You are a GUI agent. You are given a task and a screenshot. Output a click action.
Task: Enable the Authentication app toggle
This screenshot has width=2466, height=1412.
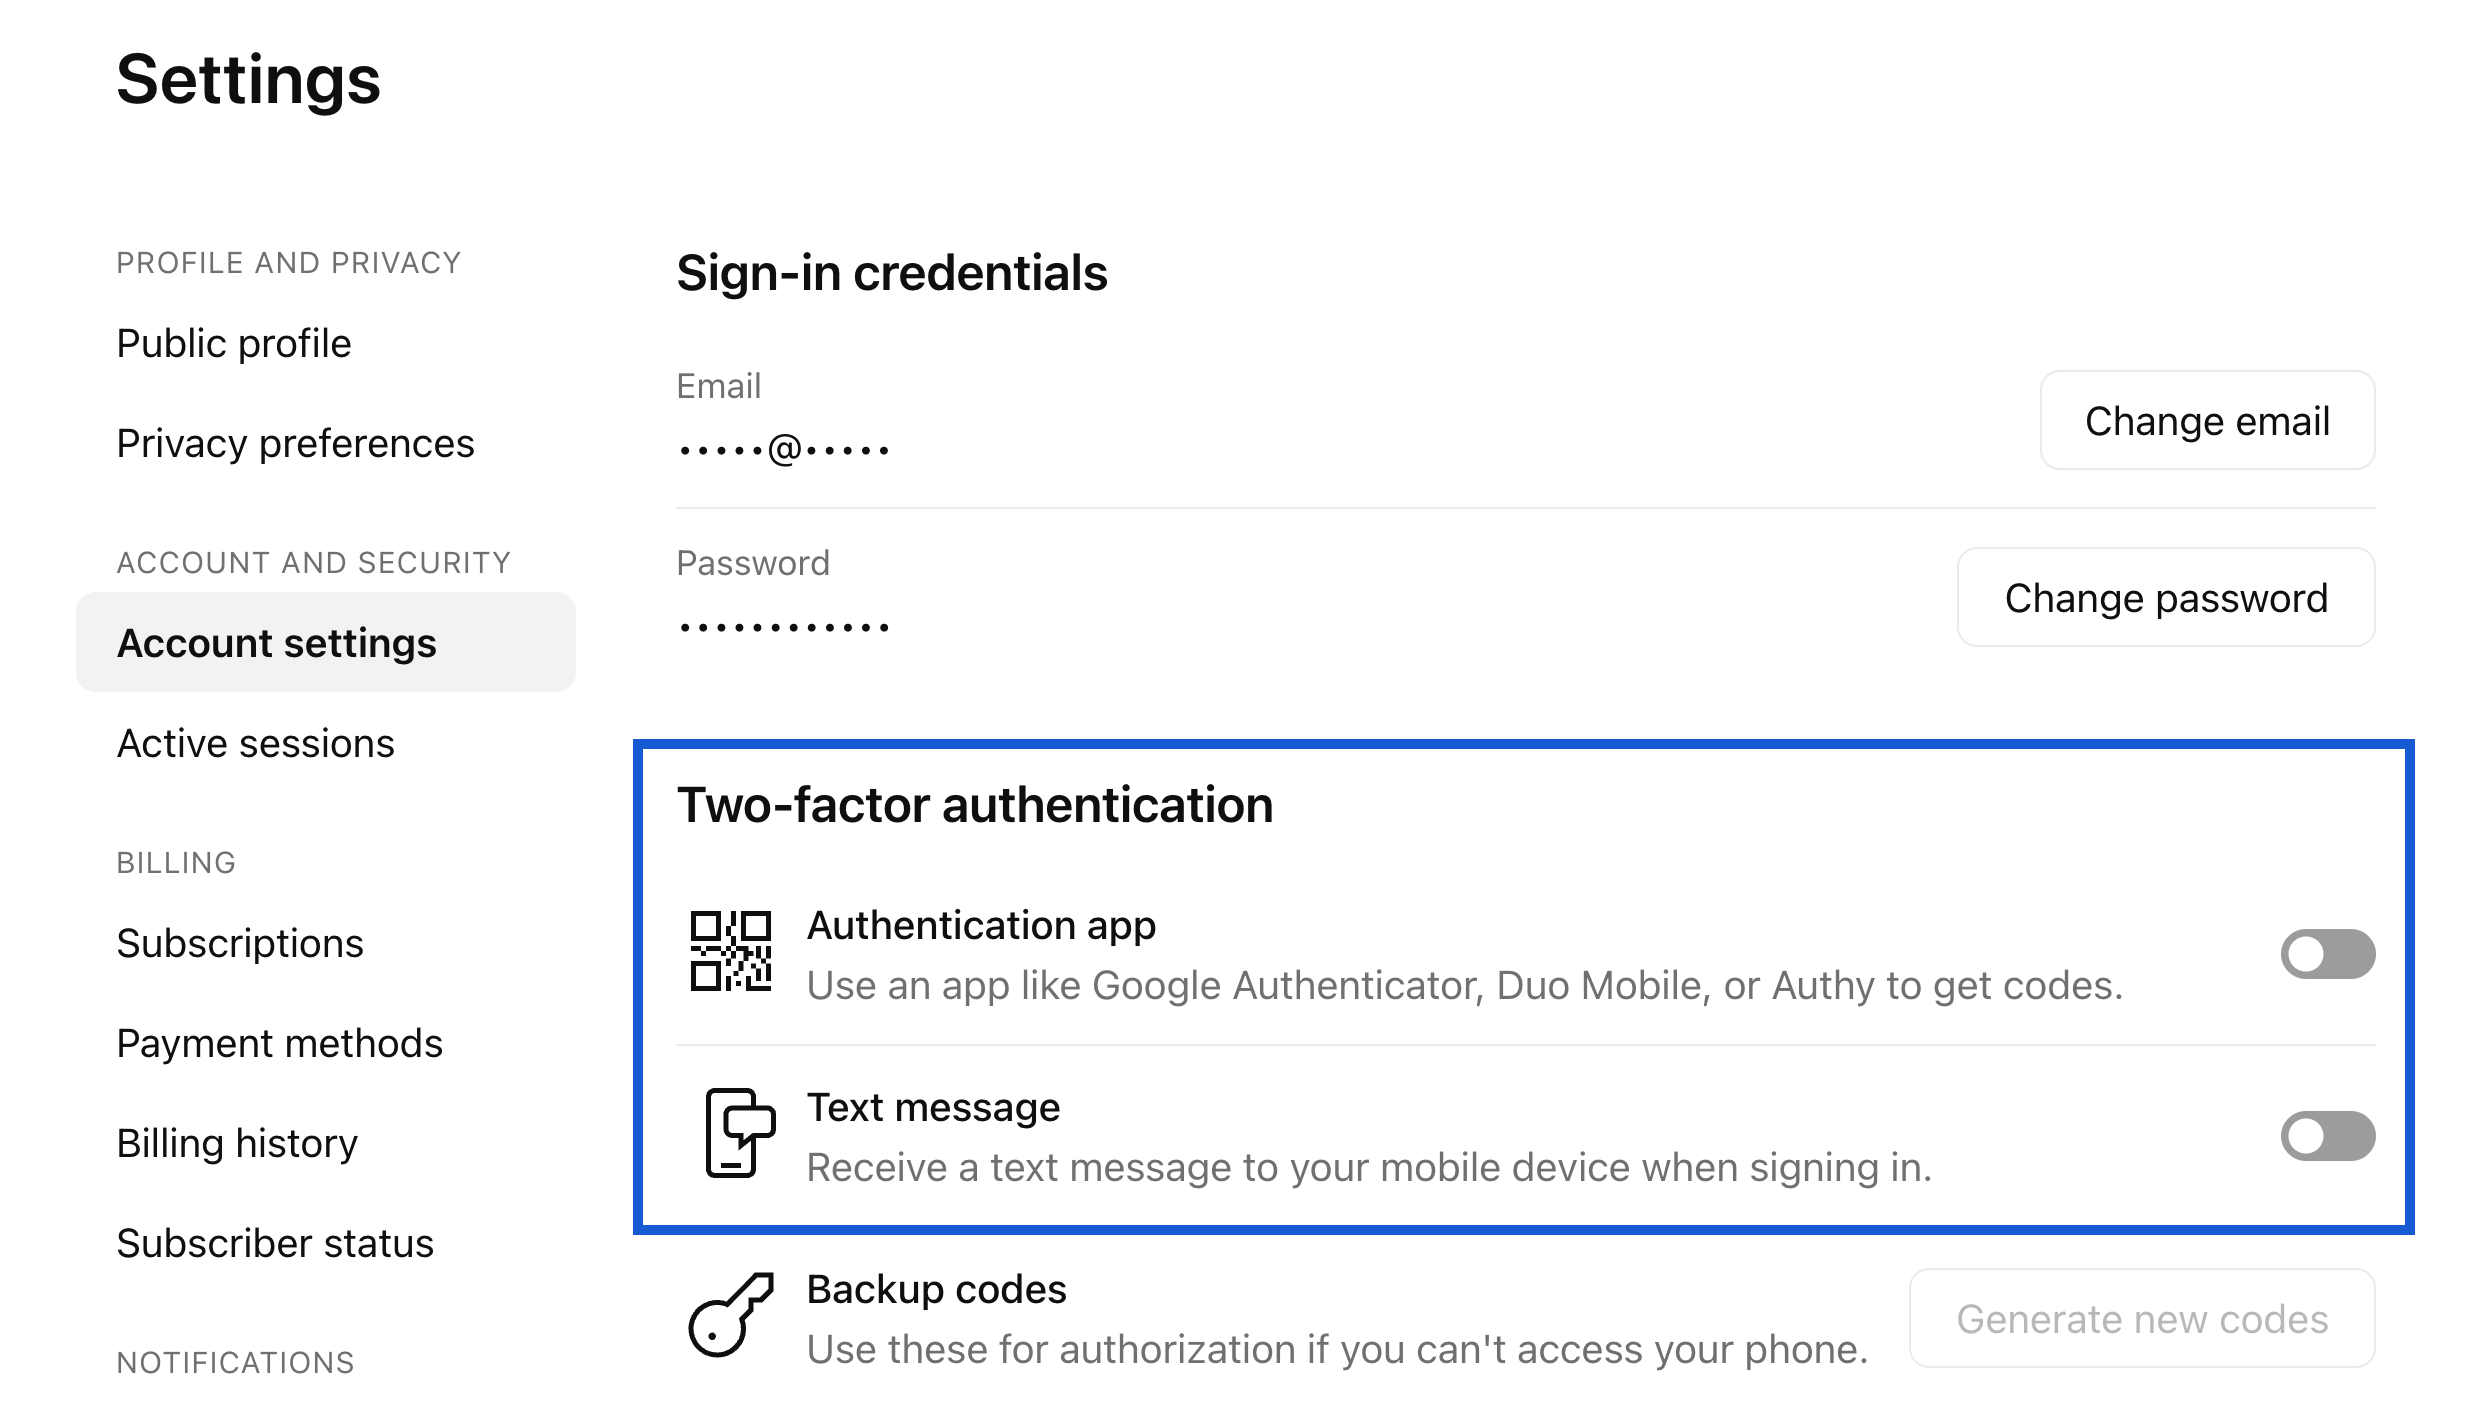point(2327,954)
